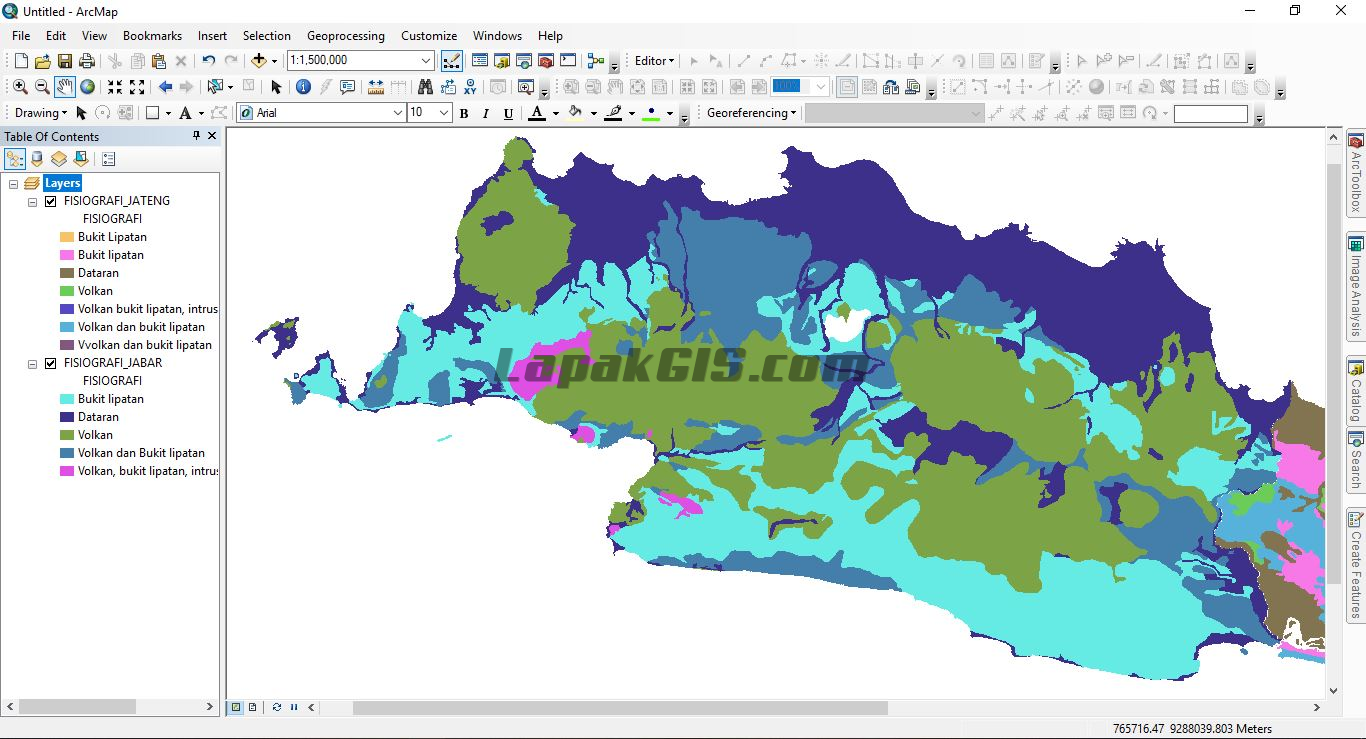Toggle visibility of FISIOGRAFI_JABAR layer
The height and width of the screenshot is (739, 1366).
50,363
